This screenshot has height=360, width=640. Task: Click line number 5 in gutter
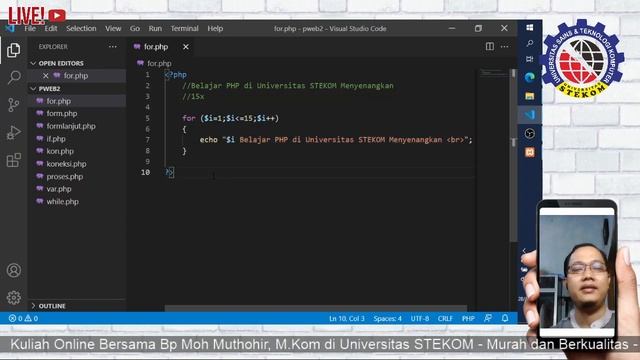[147, 118]
